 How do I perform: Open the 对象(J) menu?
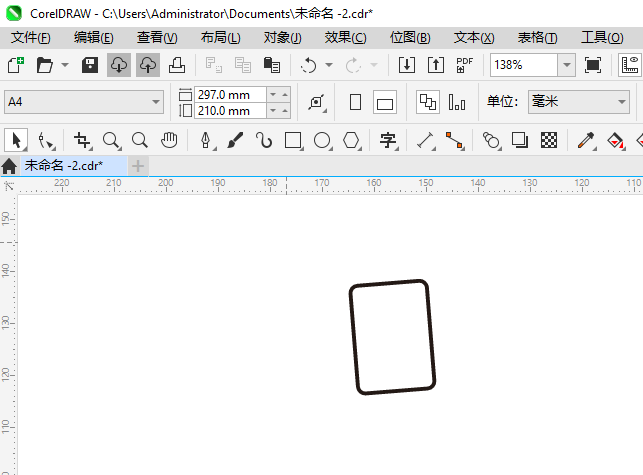(x=283, y=38)
